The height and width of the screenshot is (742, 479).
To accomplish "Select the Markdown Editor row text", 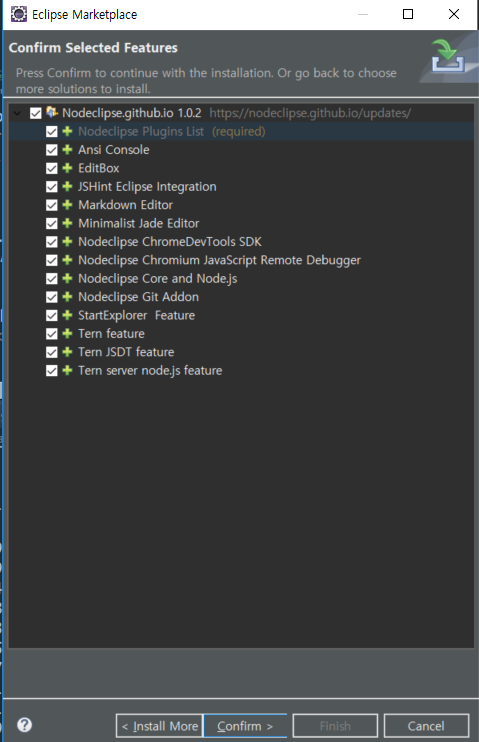I will click(x=125, y=205).
